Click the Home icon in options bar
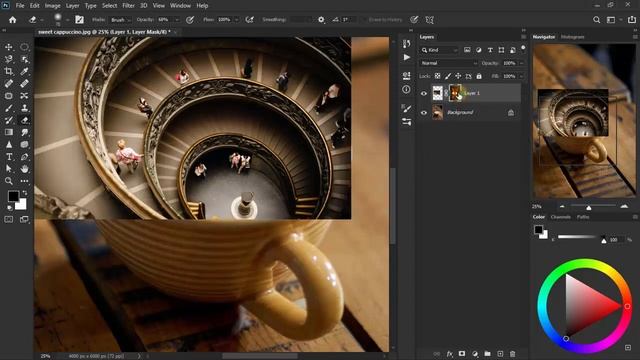The width and height of the screenshot is (640, 360). click(x=13, y=20)
